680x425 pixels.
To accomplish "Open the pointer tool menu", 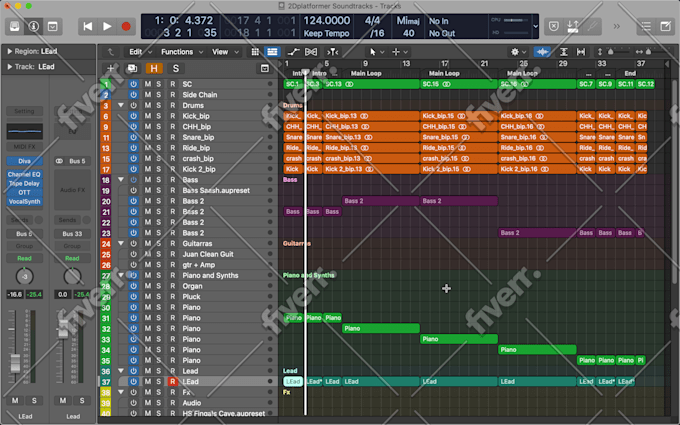I will [x=376, y=52].
